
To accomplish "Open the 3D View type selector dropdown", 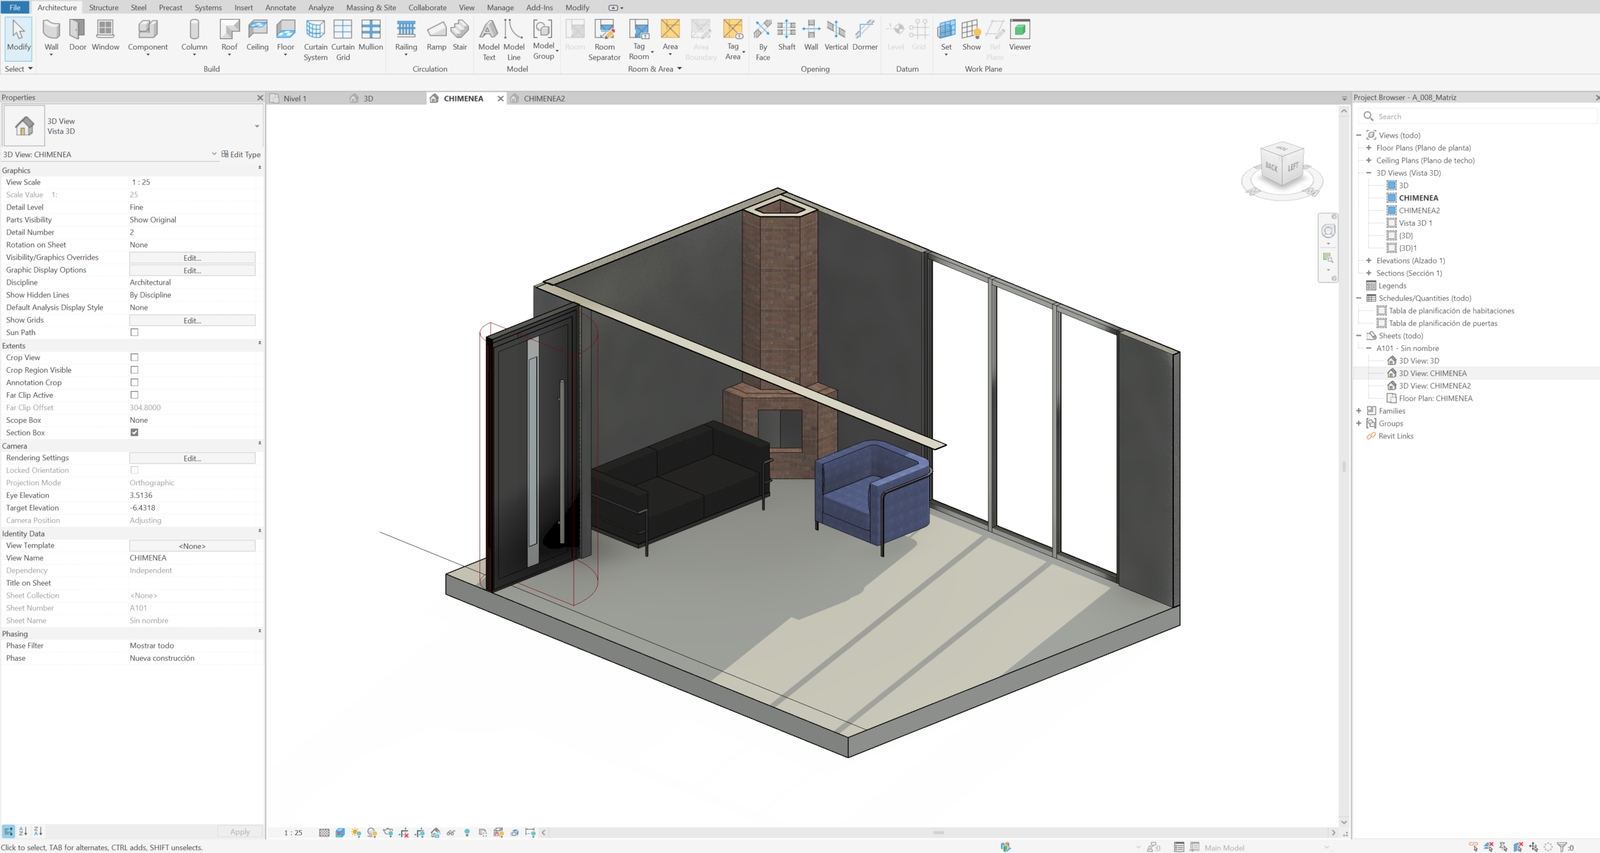I will [x=257, y=126].
